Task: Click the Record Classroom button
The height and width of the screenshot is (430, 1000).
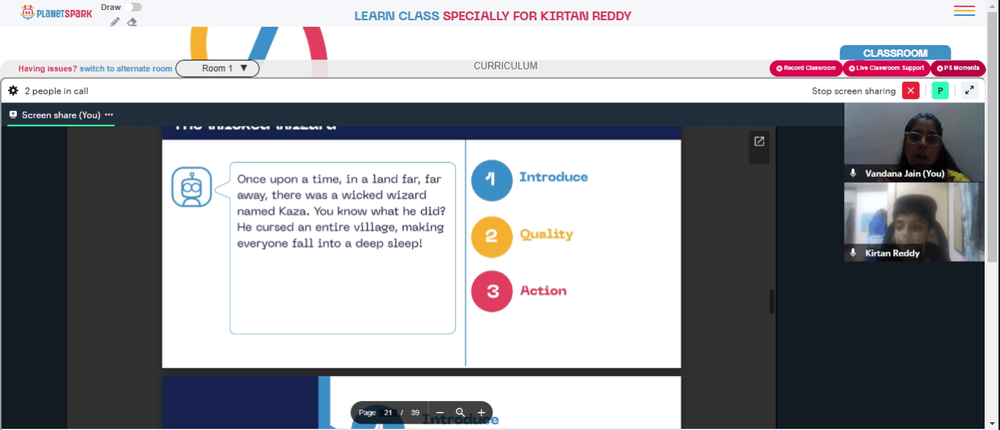Action: [x=806, y=68]
